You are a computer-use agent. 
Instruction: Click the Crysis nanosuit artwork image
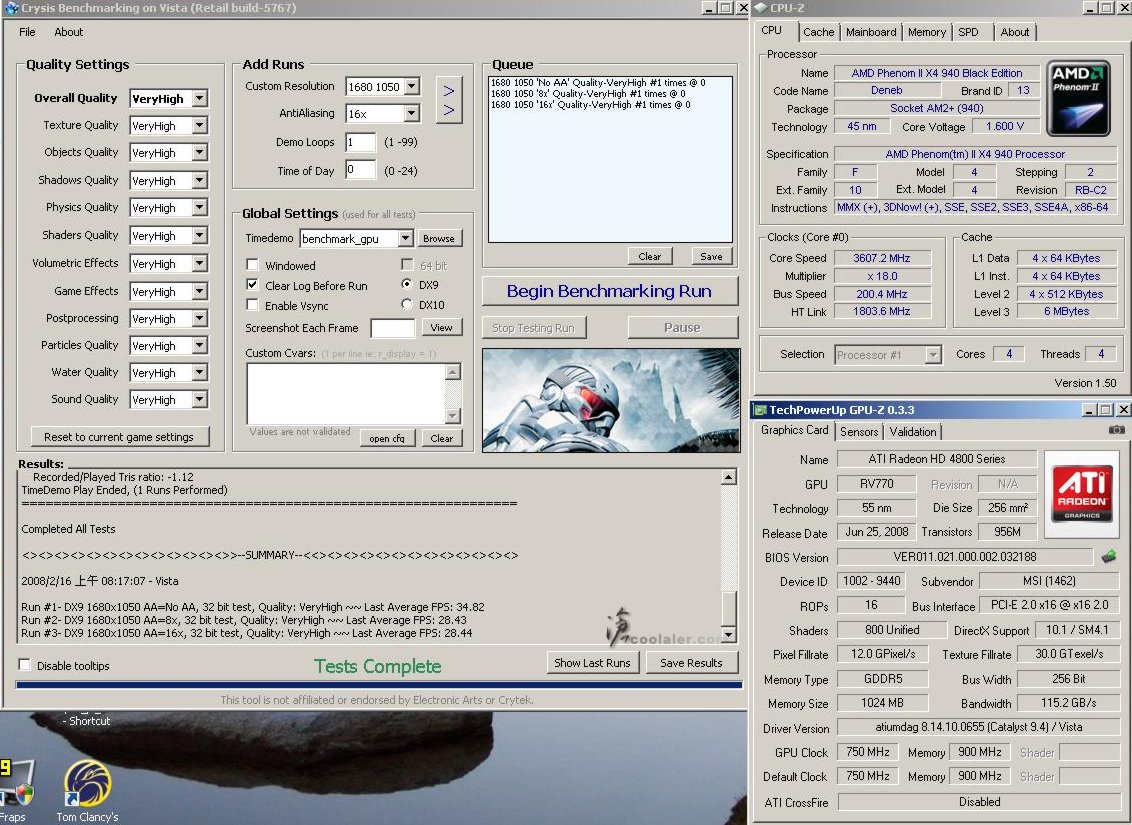point(611,400)
